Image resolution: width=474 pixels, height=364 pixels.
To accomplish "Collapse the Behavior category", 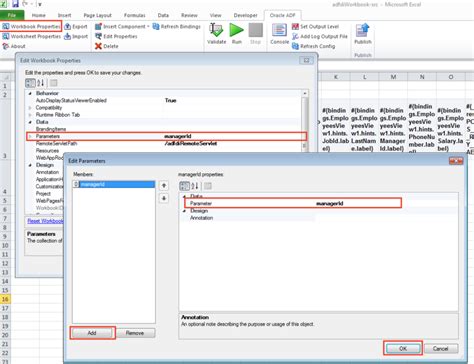I will click(30, 94).
